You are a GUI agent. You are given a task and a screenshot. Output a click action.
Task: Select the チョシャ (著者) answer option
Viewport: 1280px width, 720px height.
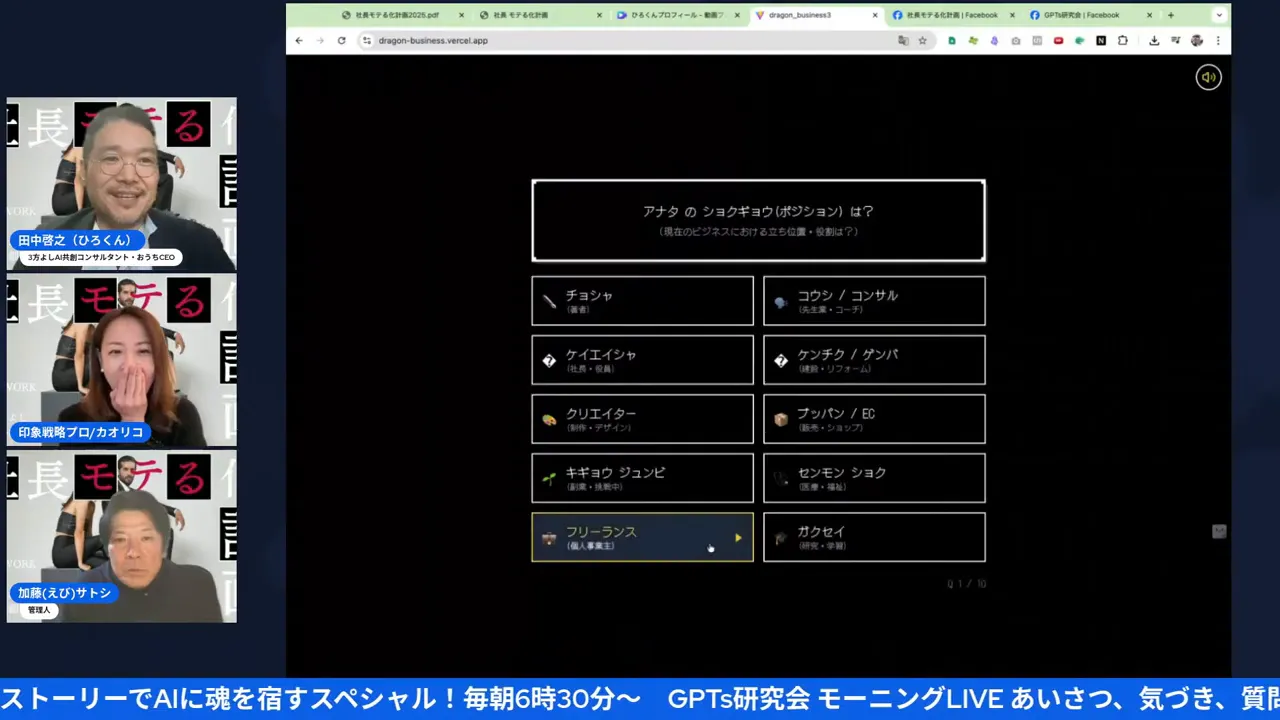click(641, 300)
